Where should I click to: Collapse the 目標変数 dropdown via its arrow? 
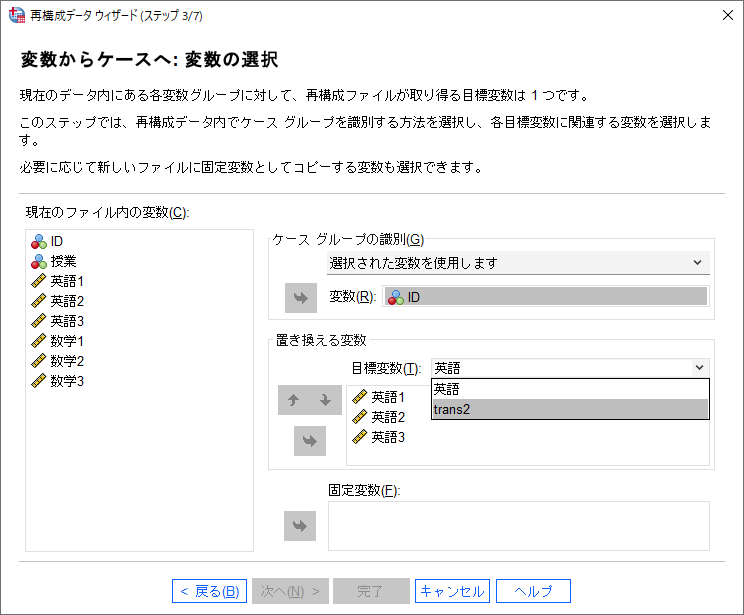coord(699,368)
